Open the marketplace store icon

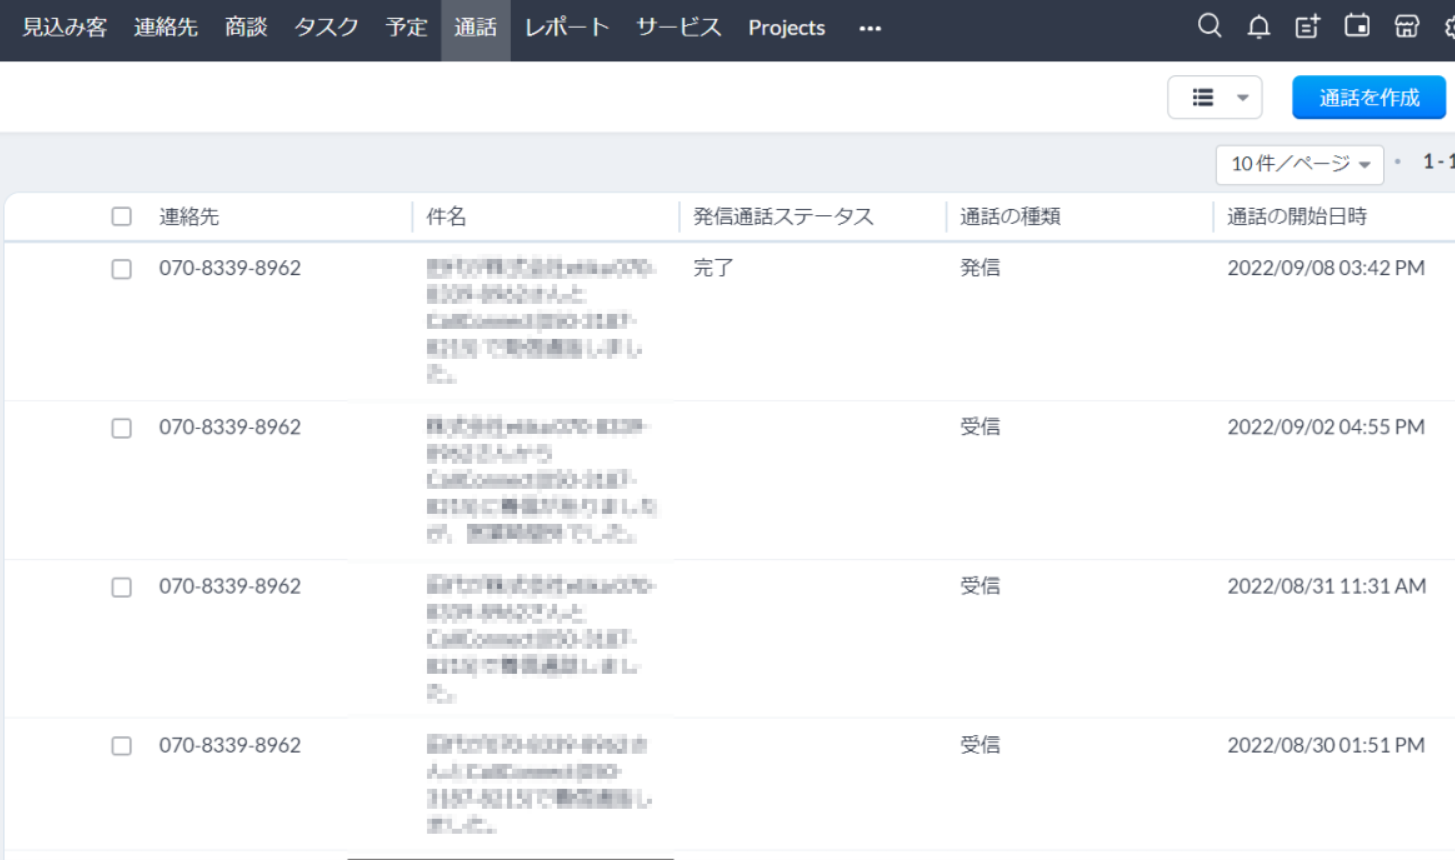[x=1406, y=26]
